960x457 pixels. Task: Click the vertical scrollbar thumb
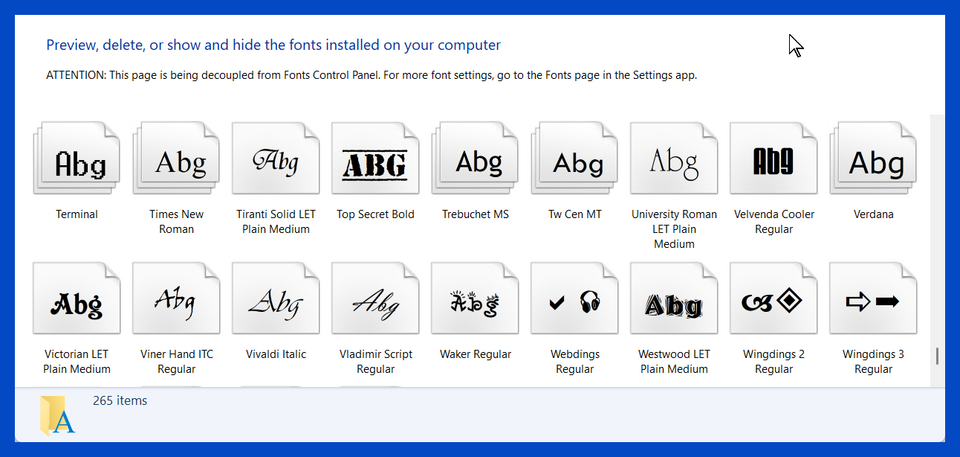tap(937, 356)
